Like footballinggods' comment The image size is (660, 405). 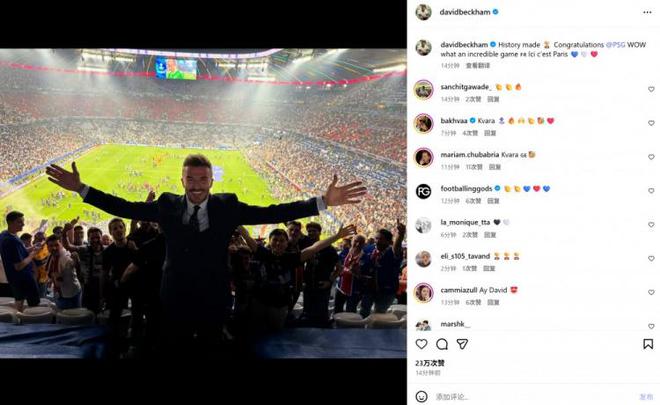(651, 191)
